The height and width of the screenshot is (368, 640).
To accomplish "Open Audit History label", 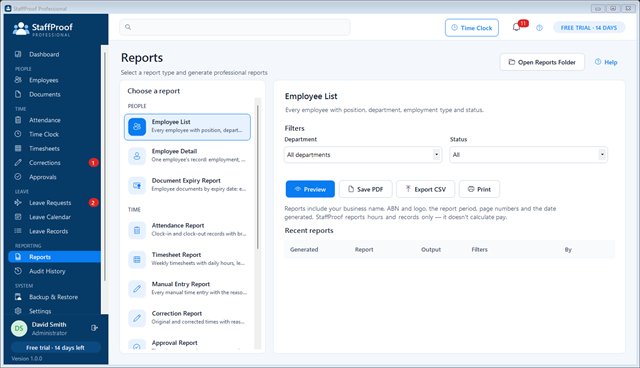I will 47,271.
